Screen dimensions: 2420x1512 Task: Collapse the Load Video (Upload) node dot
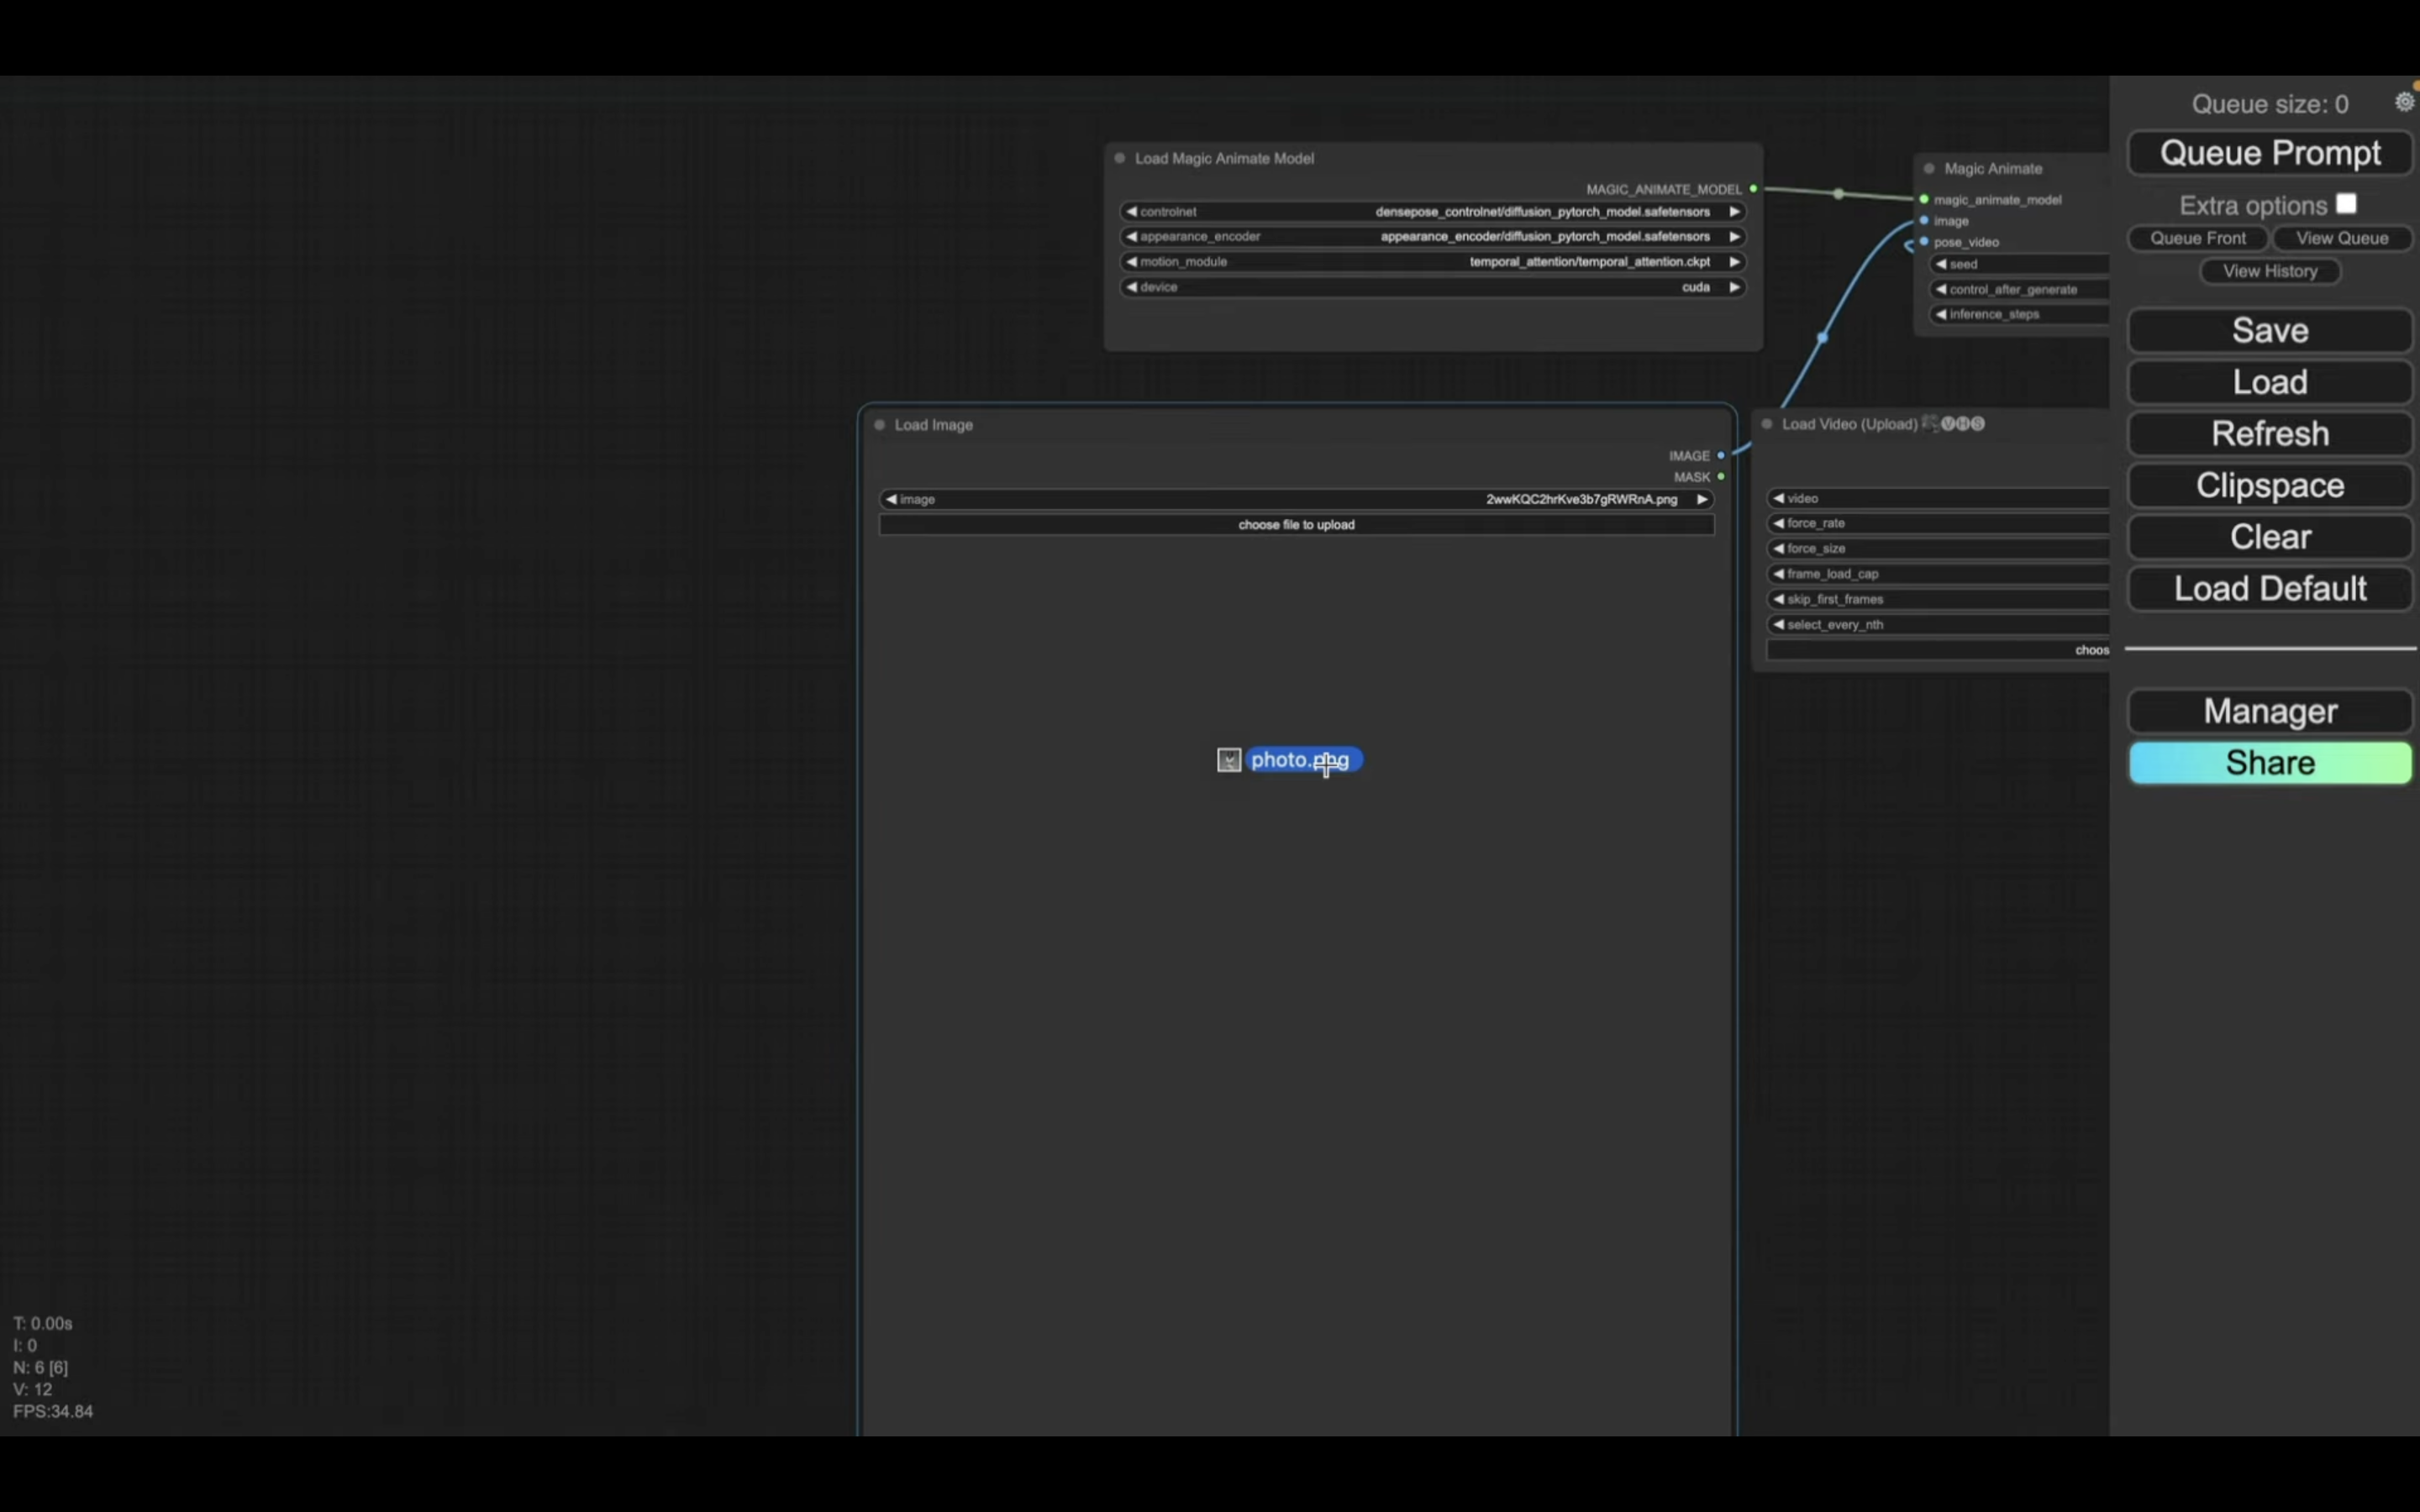coord(1767,424)
